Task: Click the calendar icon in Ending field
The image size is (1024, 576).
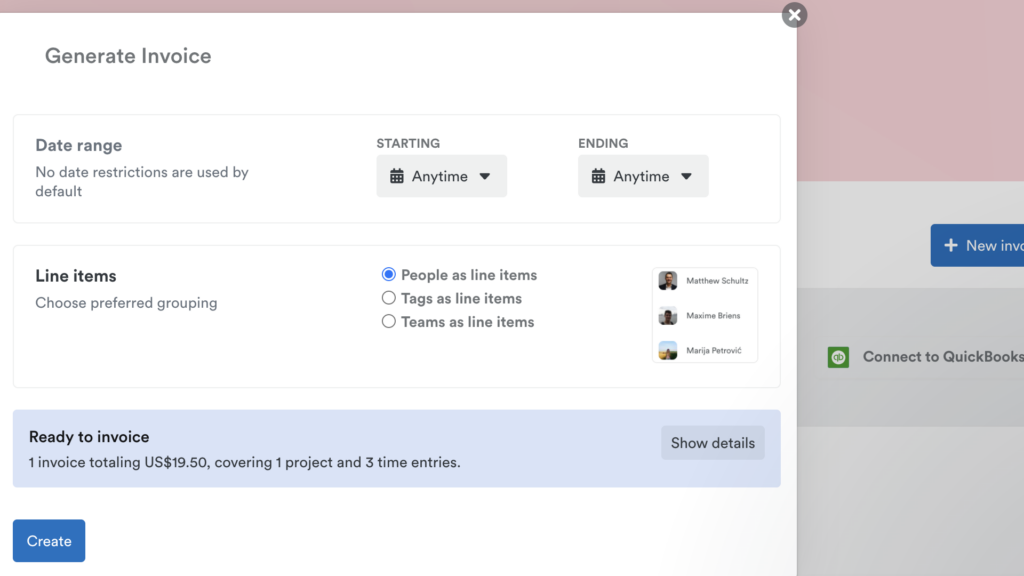Action: pos(598,176)
